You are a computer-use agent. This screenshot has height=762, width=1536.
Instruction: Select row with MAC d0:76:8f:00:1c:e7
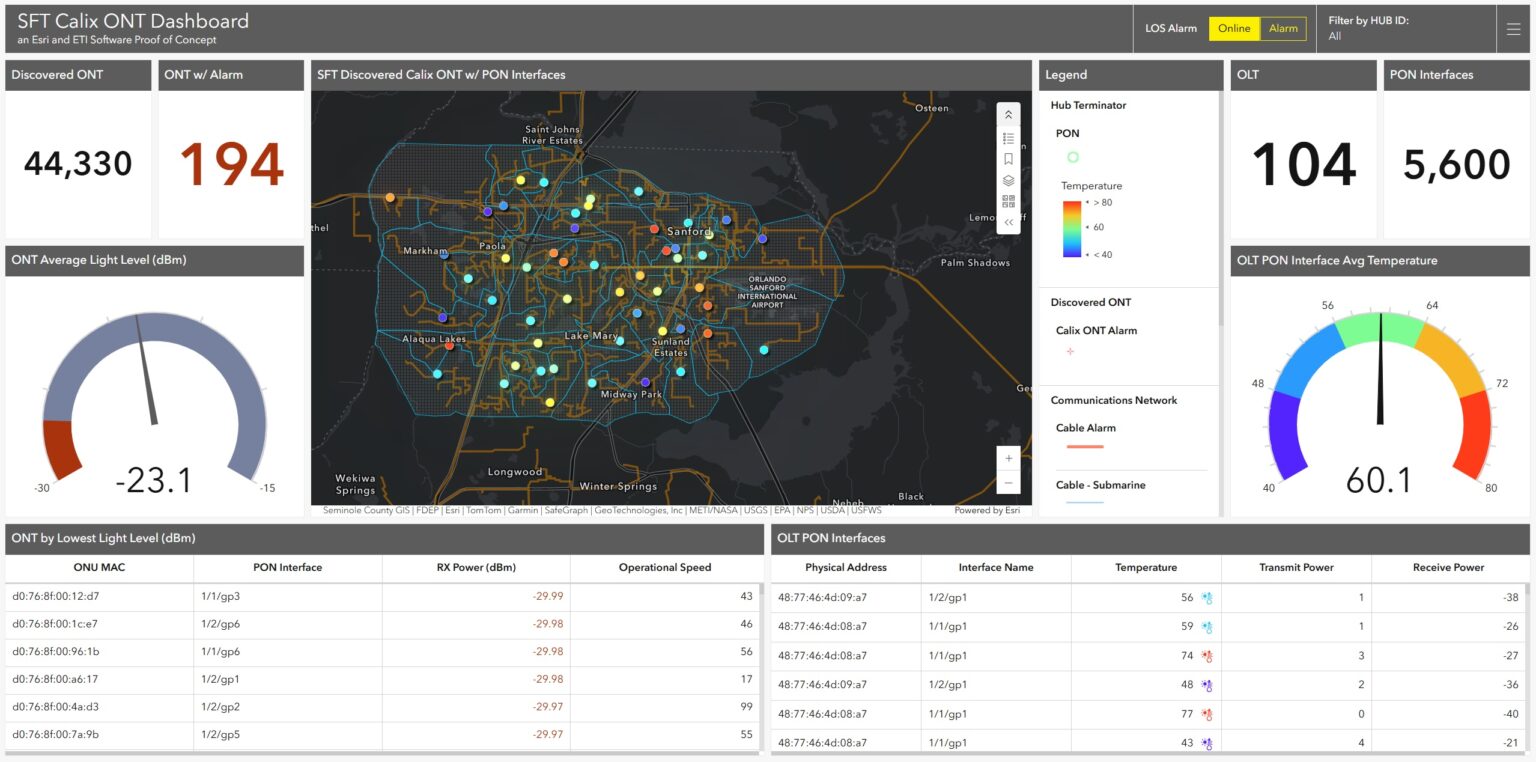click(x=383, y=624)
